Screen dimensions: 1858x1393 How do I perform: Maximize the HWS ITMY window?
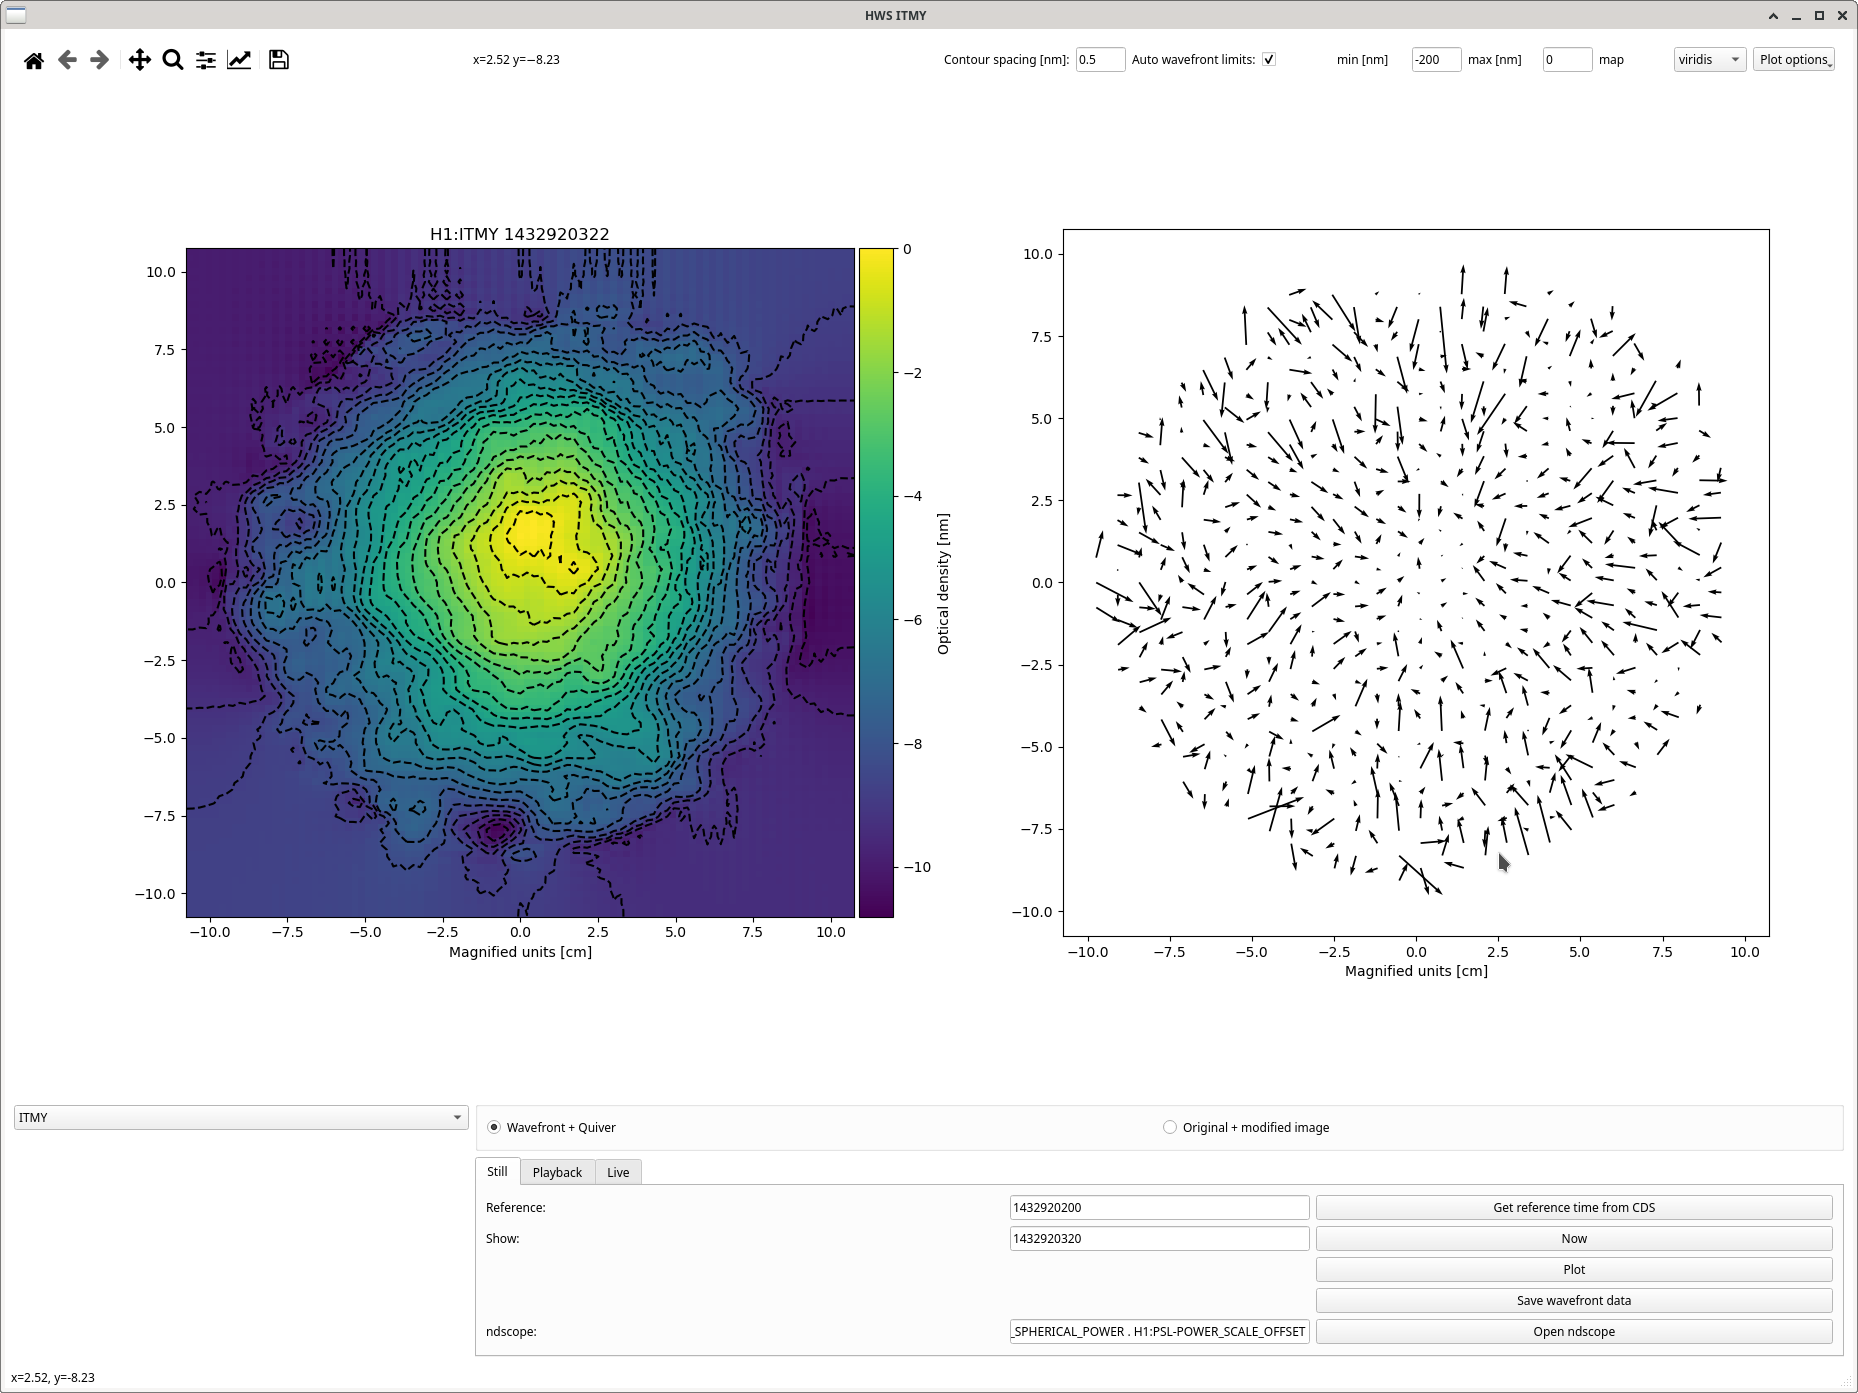(1819, 15)
